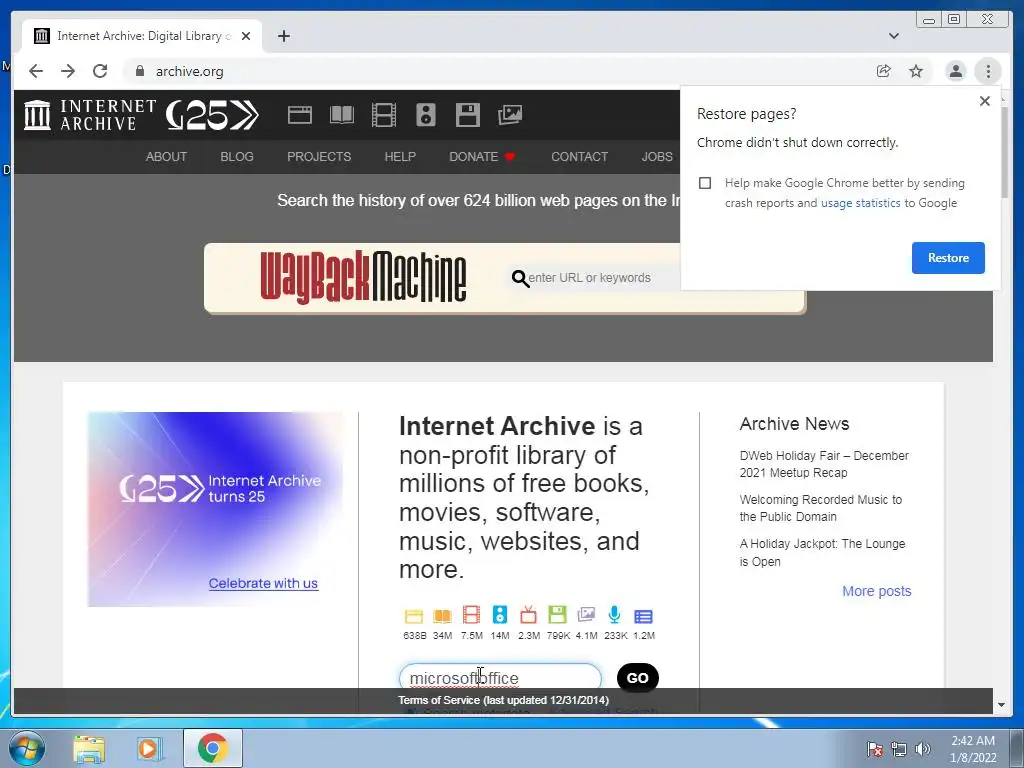
Task: Share this page icon in address bar
Action: (x=884, y=71)
